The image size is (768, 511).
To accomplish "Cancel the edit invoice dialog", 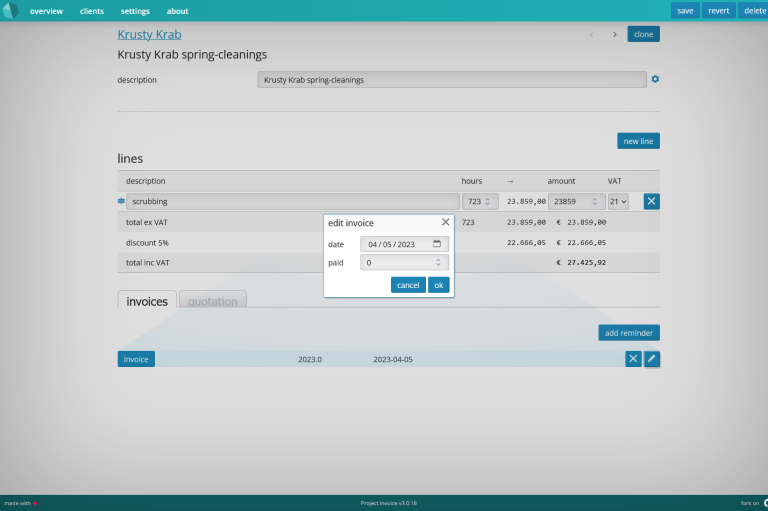I will point(408,285).
